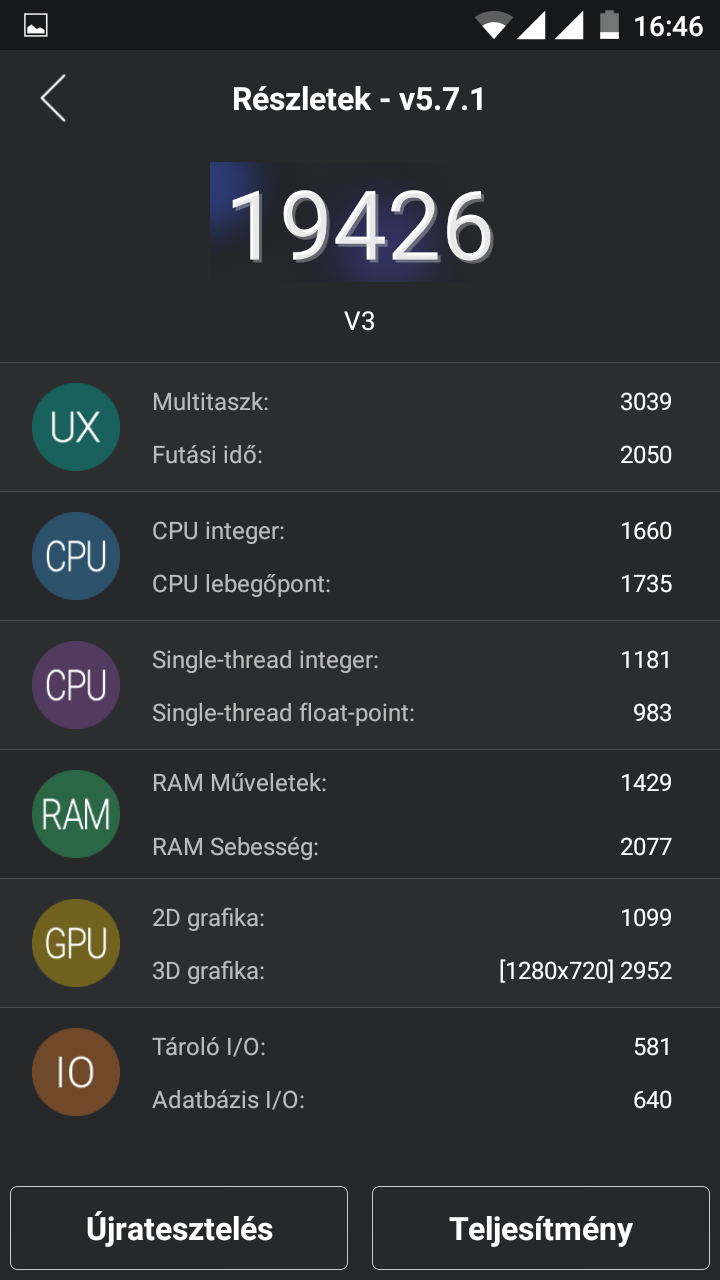Screen dimensions: 720x1280
Task: Select the Adatbázis I/O result row
Action: [410, 1100]
